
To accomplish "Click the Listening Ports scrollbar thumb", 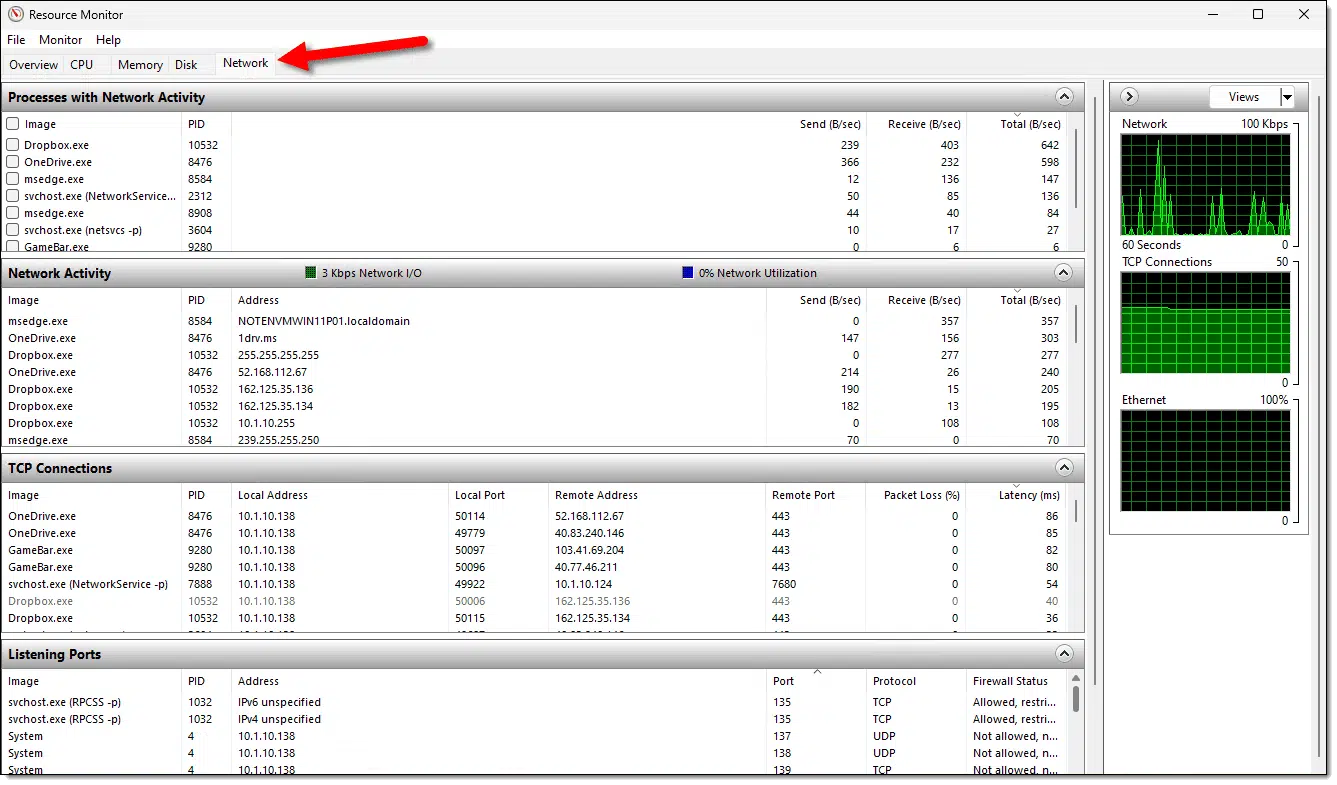I will 1076,698.
